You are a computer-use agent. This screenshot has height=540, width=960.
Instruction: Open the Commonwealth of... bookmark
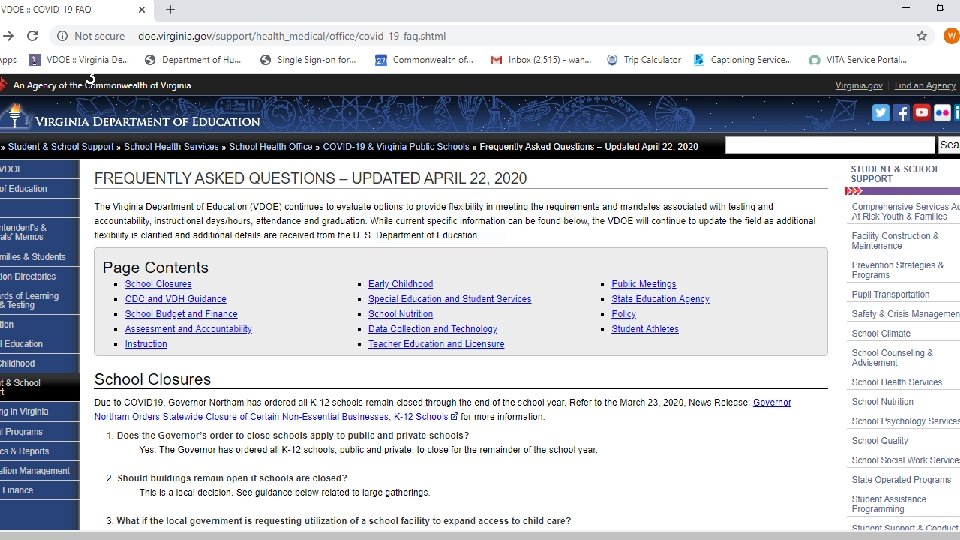pyautogui.click(x=424, y=59)
